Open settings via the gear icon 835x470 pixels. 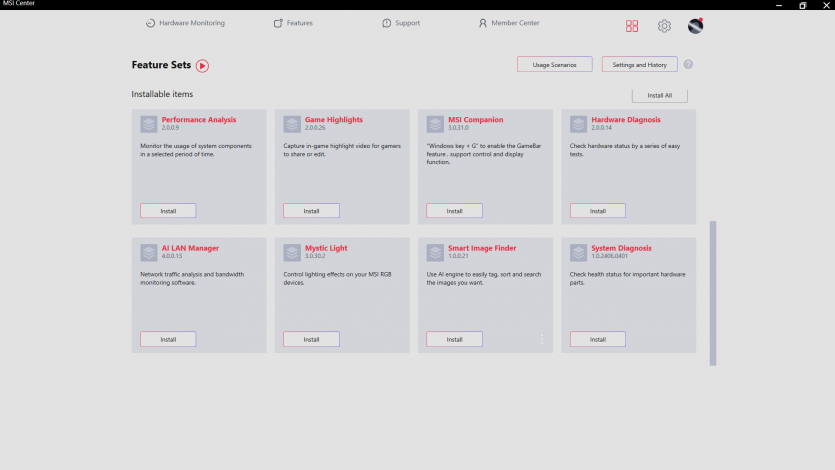pos(664,26)
